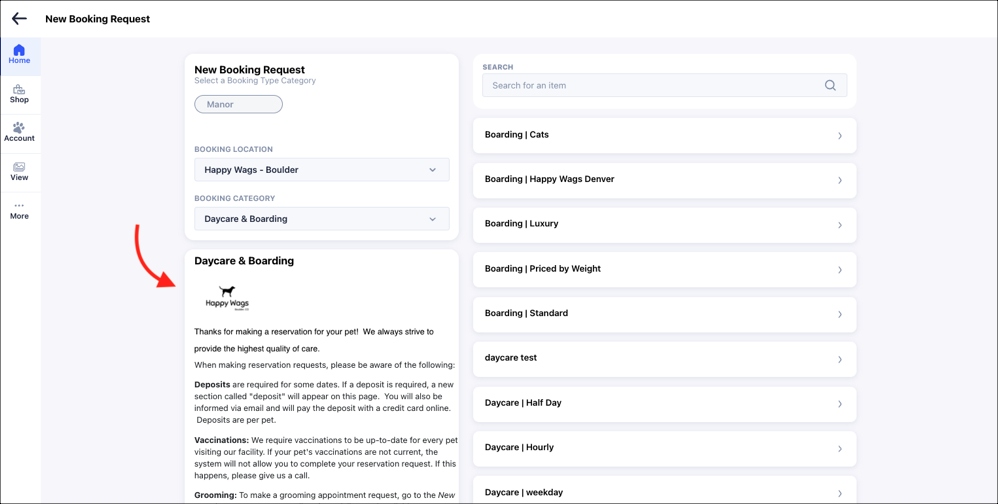Select Boarding | Cats booking type

[664, 135]
